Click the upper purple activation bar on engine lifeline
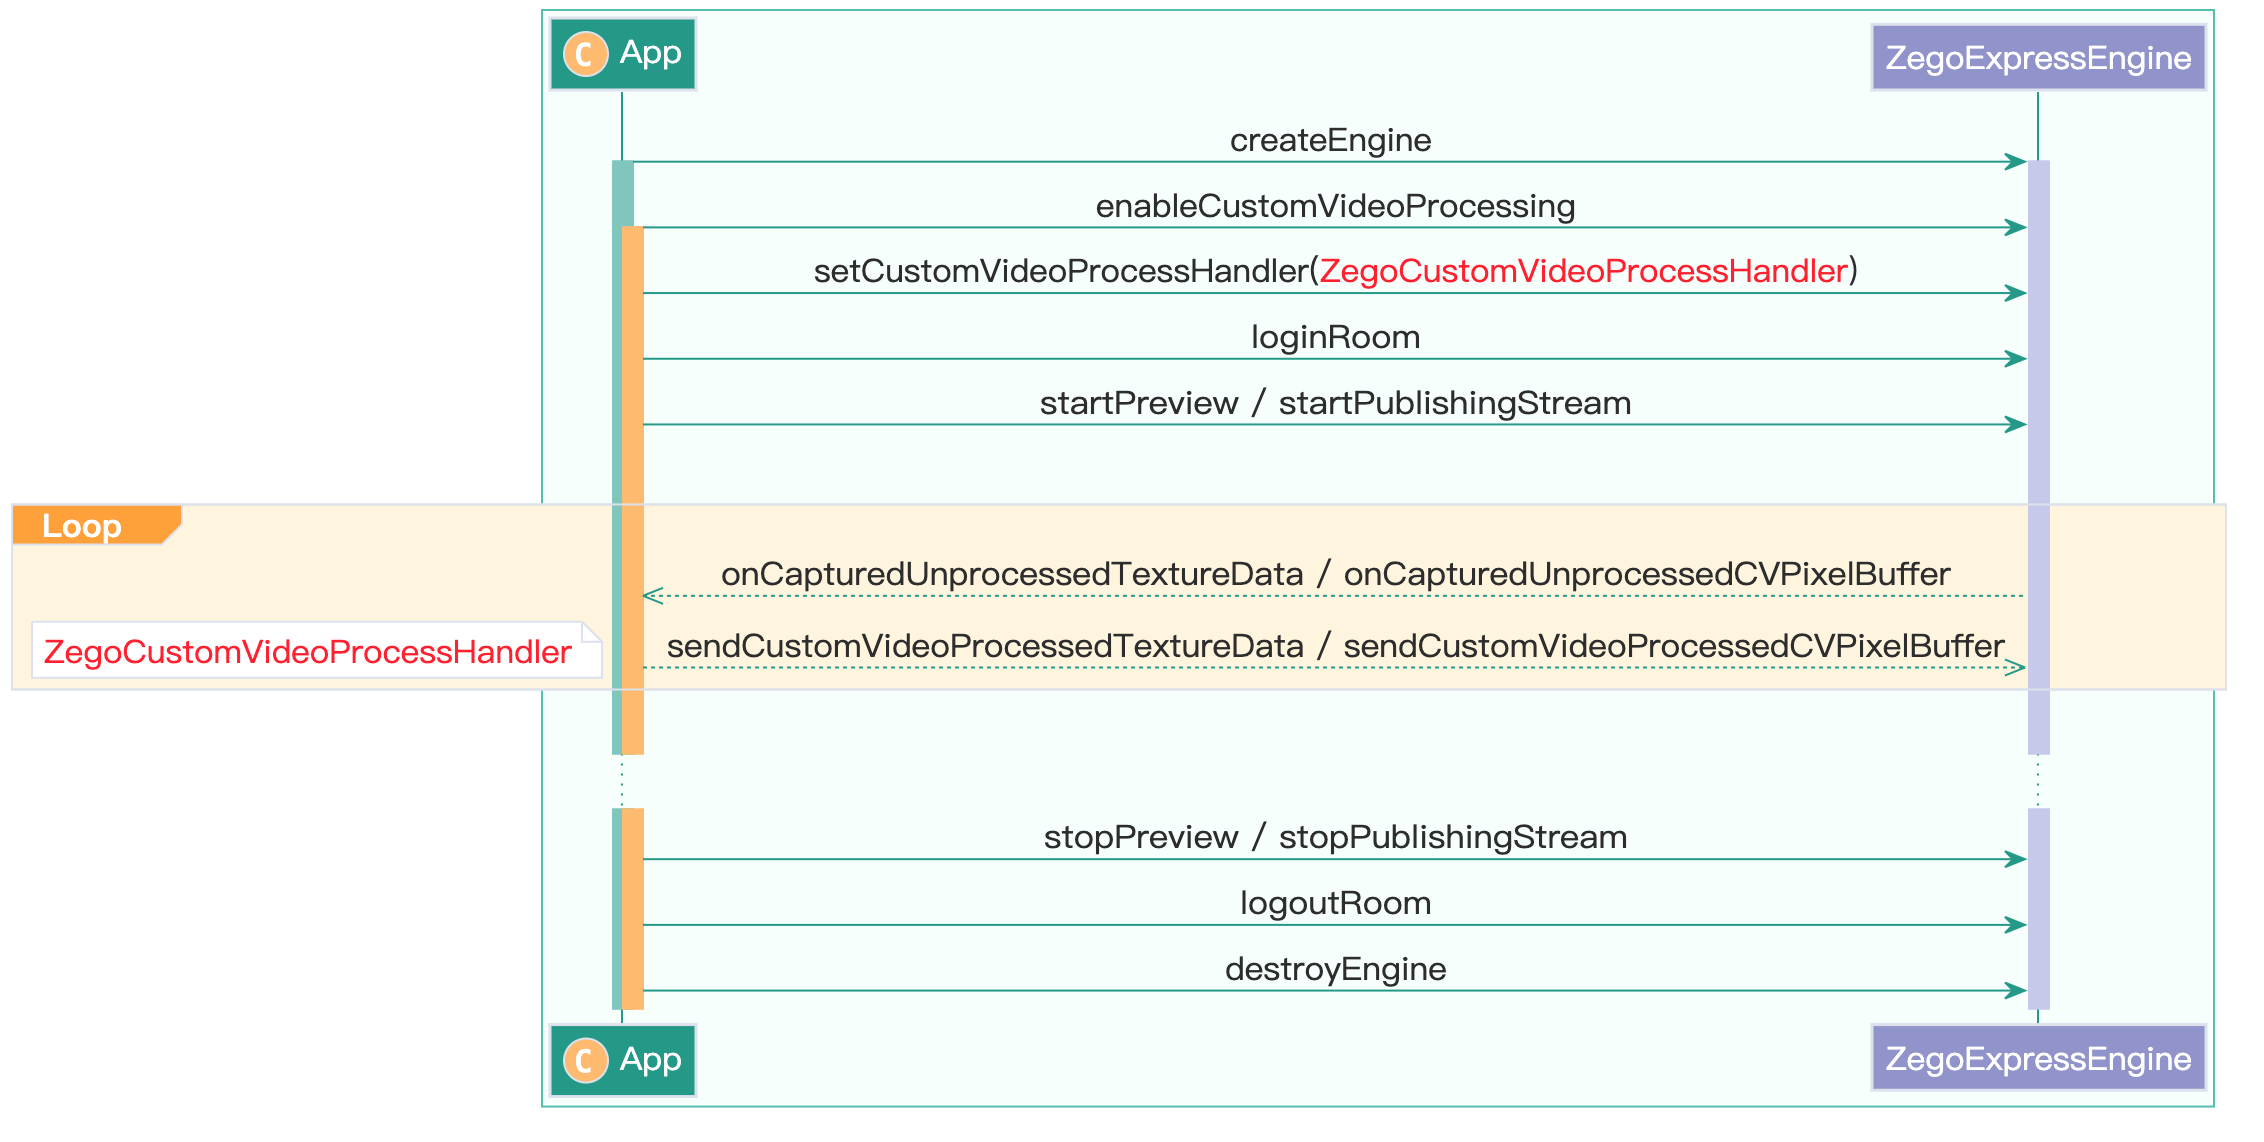This screenshot has width=2264, height=1142. click(x=2038, y=460)
